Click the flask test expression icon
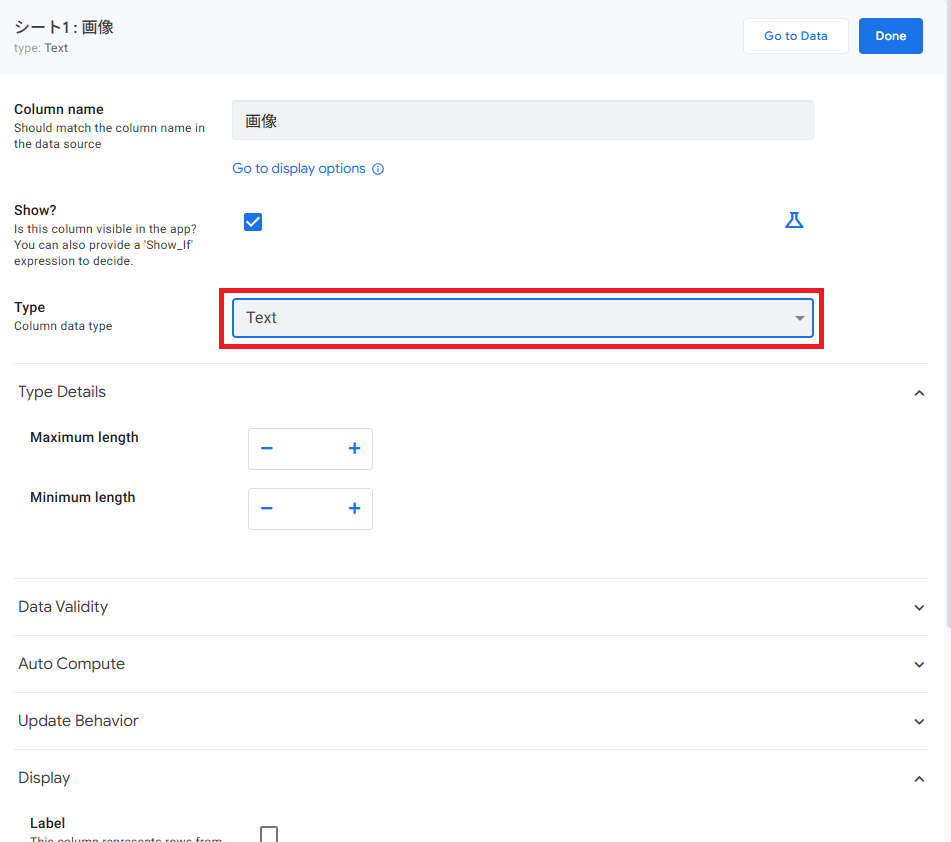 (x=794, y=220)
